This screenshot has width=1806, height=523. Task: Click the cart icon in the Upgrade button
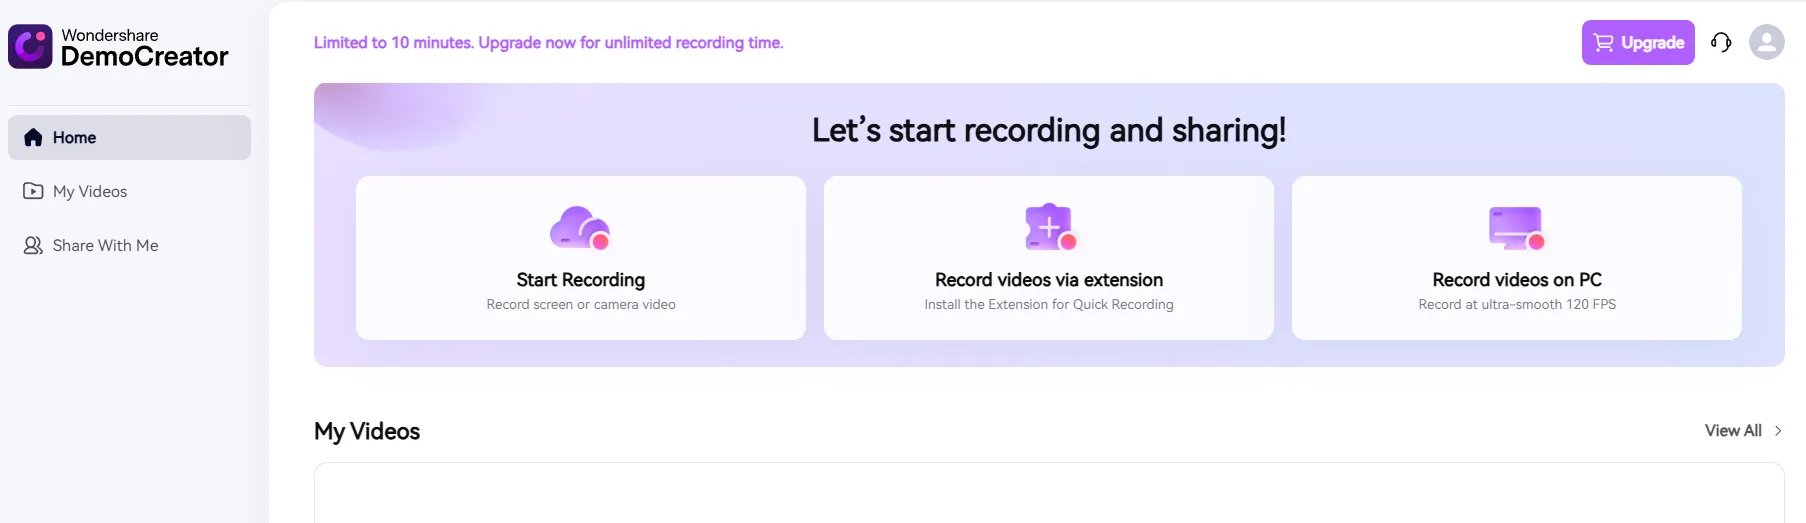pos(1603,42)
